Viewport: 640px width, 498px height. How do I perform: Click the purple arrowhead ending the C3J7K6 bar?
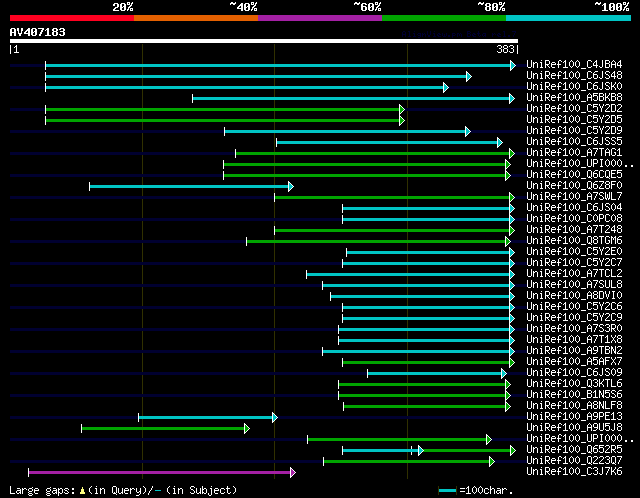[x=293, y=473]
